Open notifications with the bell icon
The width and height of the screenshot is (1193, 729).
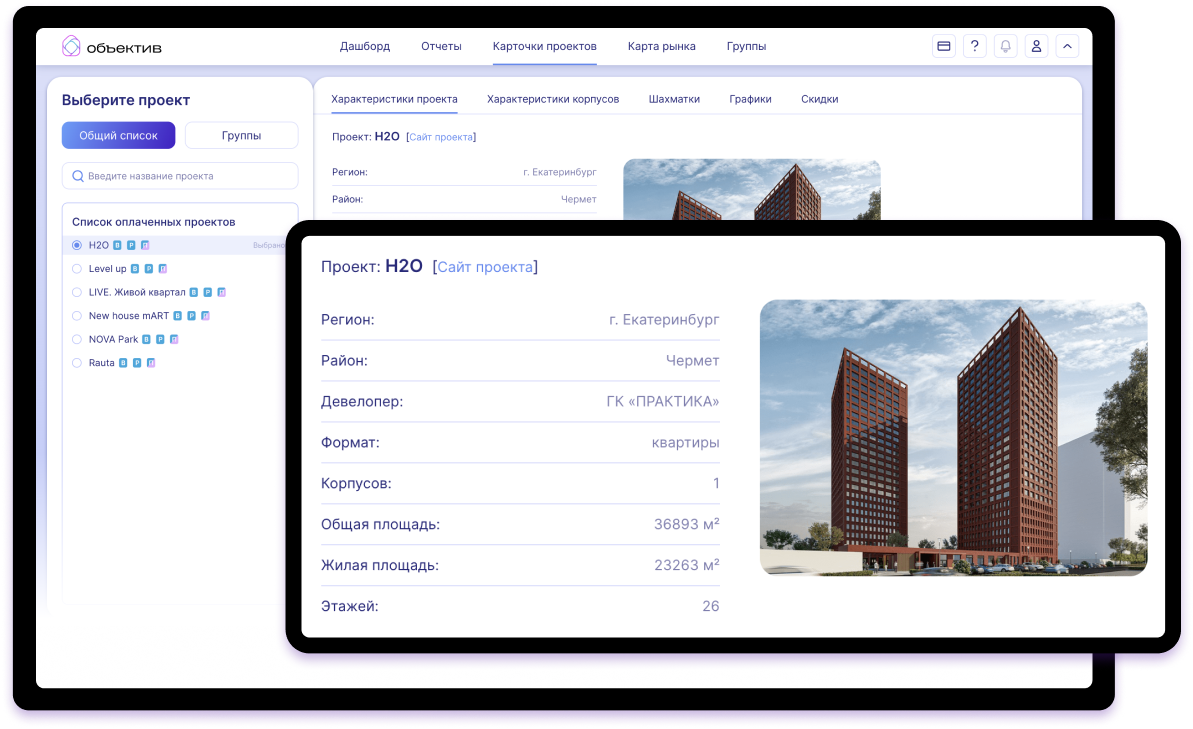(1005, 46)
